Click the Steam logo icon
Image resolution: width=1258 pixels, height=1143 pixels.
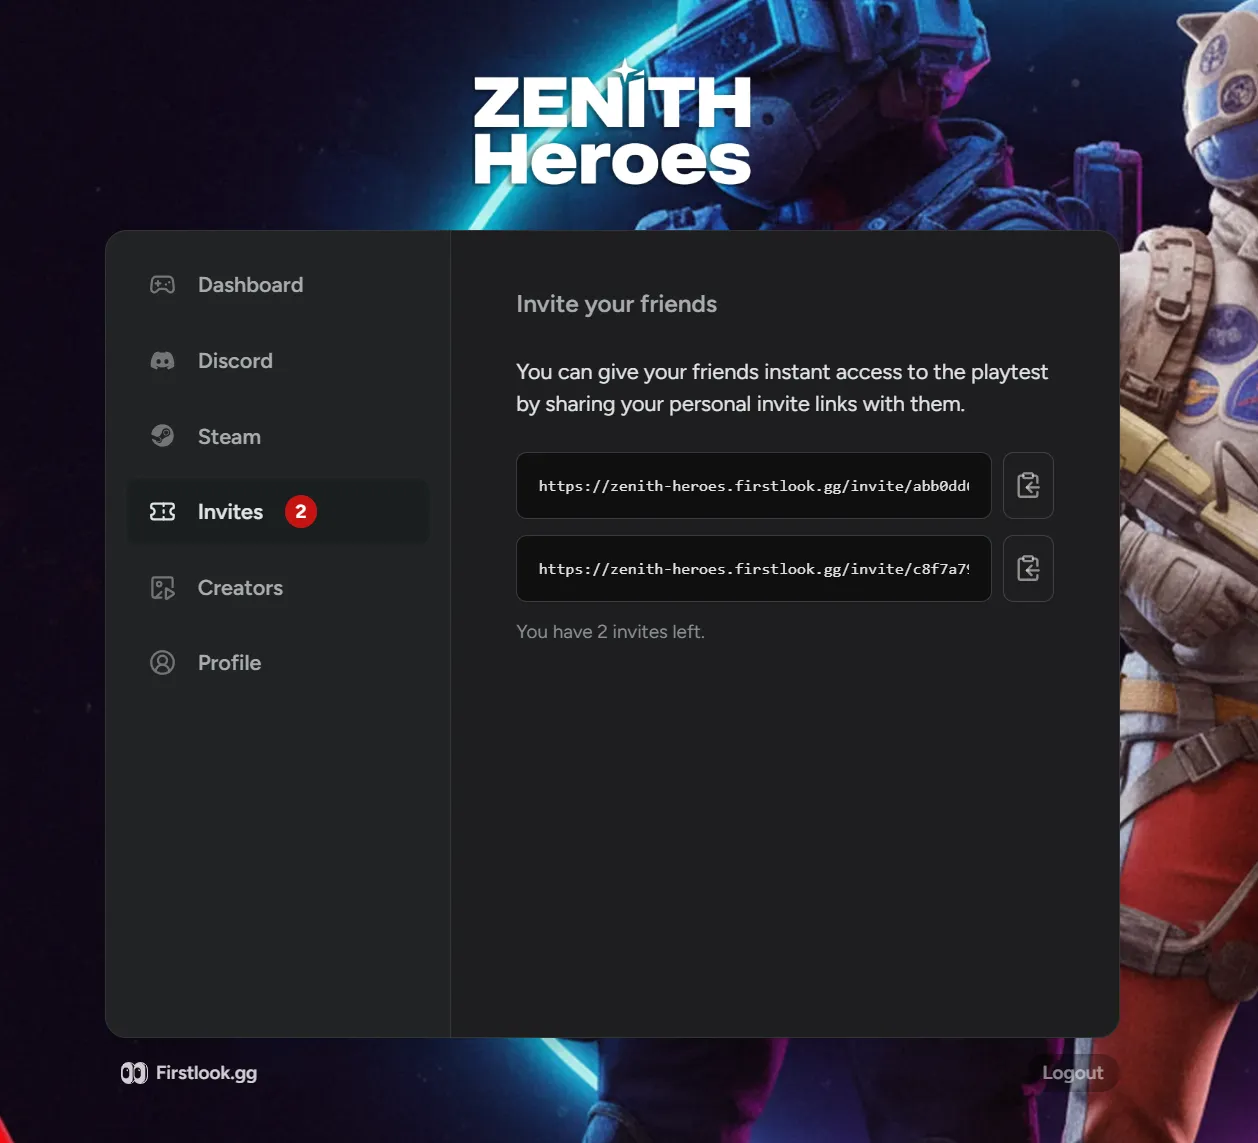[x=162, y=436]
